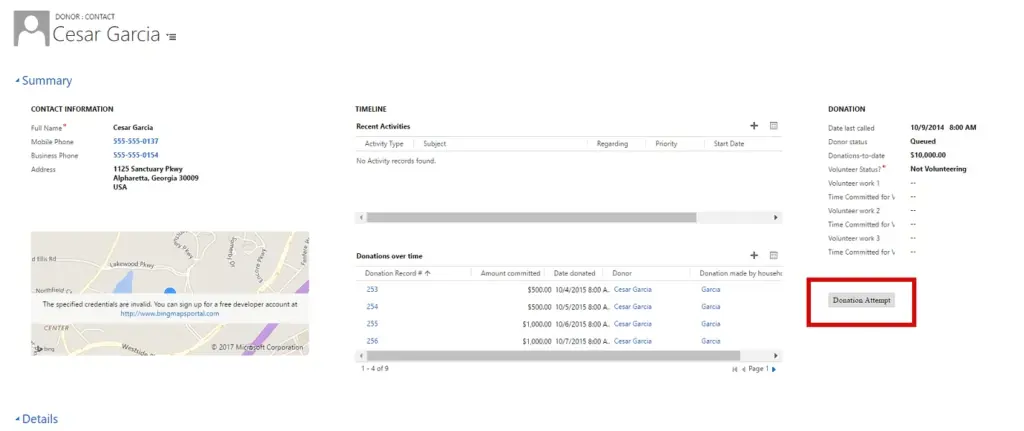The image size is (1024, 431).
Task: Call mobile phone 555-555-0137
Action: click(x=135, y=142)
